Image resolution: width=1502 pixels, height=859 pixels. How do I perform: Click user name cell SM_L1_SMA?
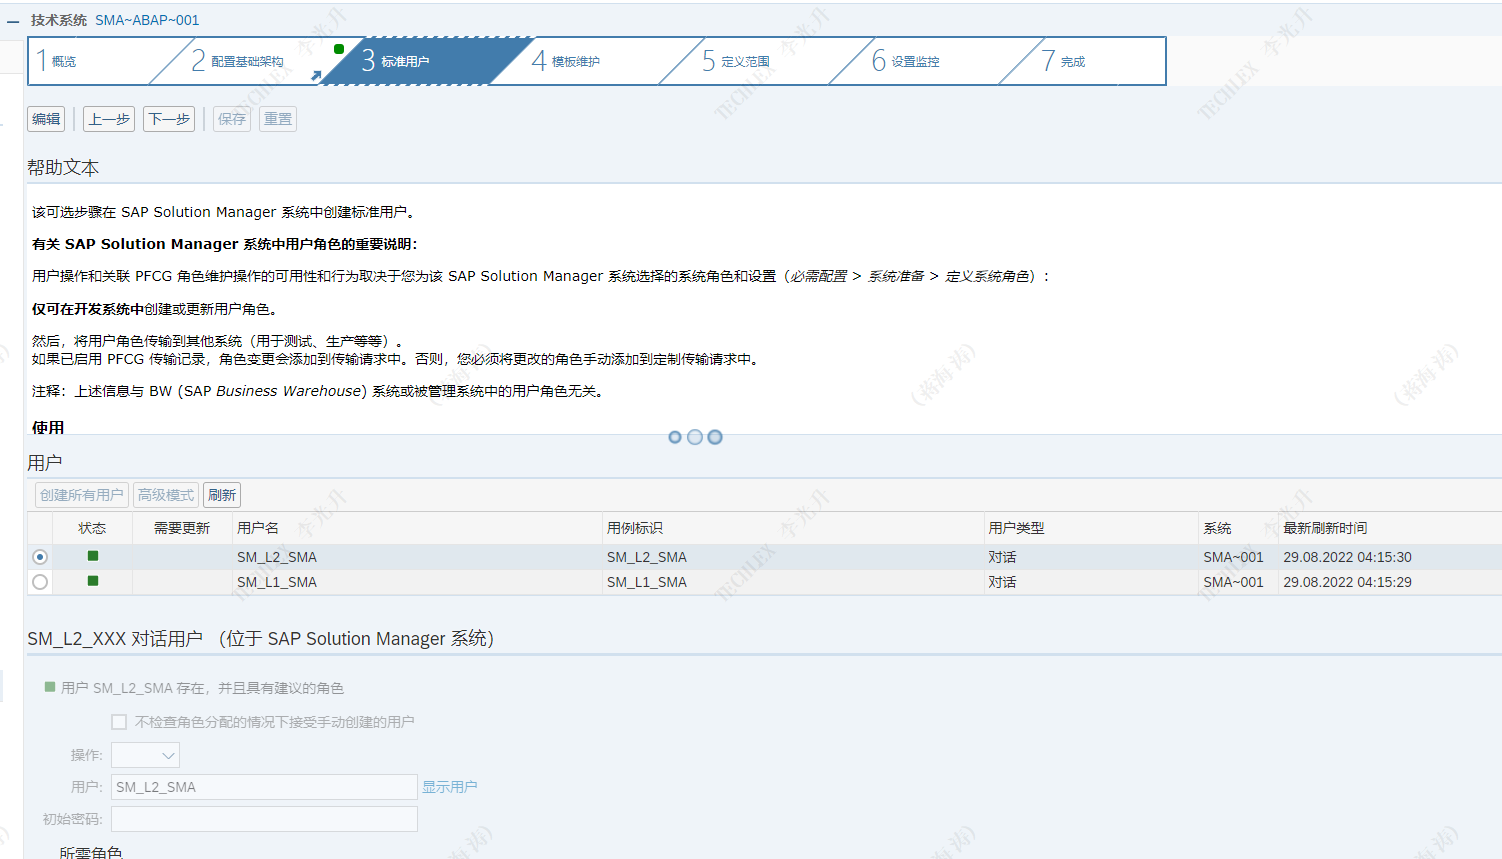tap(277, 582)
